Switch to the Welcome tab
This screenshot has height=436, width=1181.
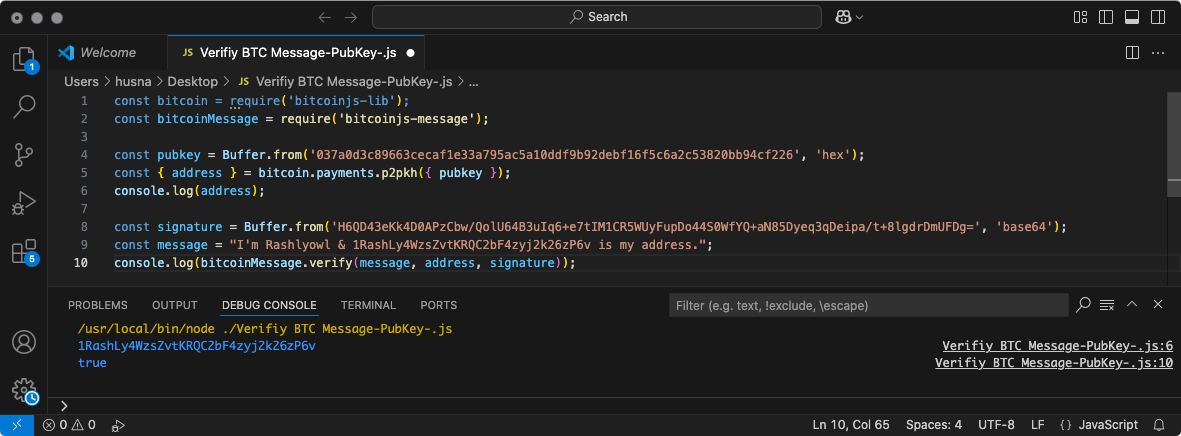[108, 53]
